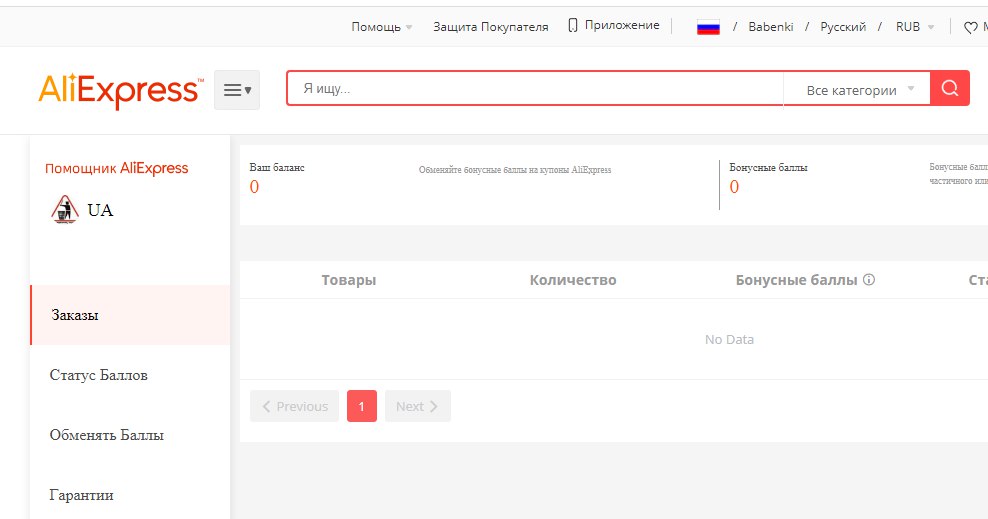Select page 1 in pagination
The height and width of the screenshot is (519, 988).
[x=362, y=406]
